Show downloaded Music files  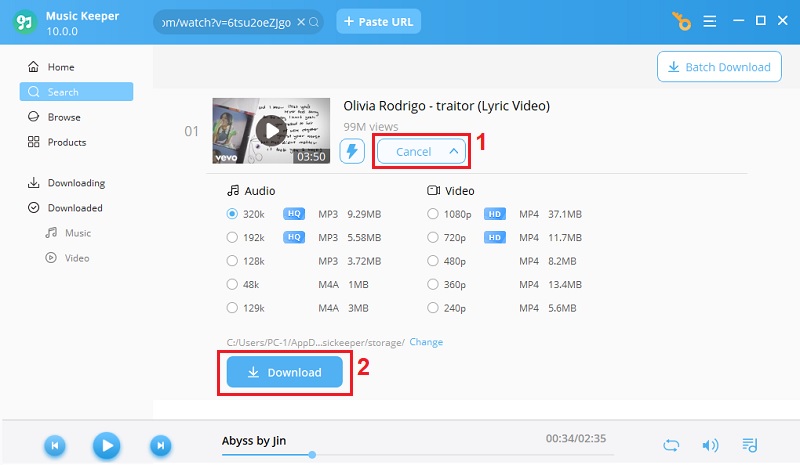(x=68, y=233)
